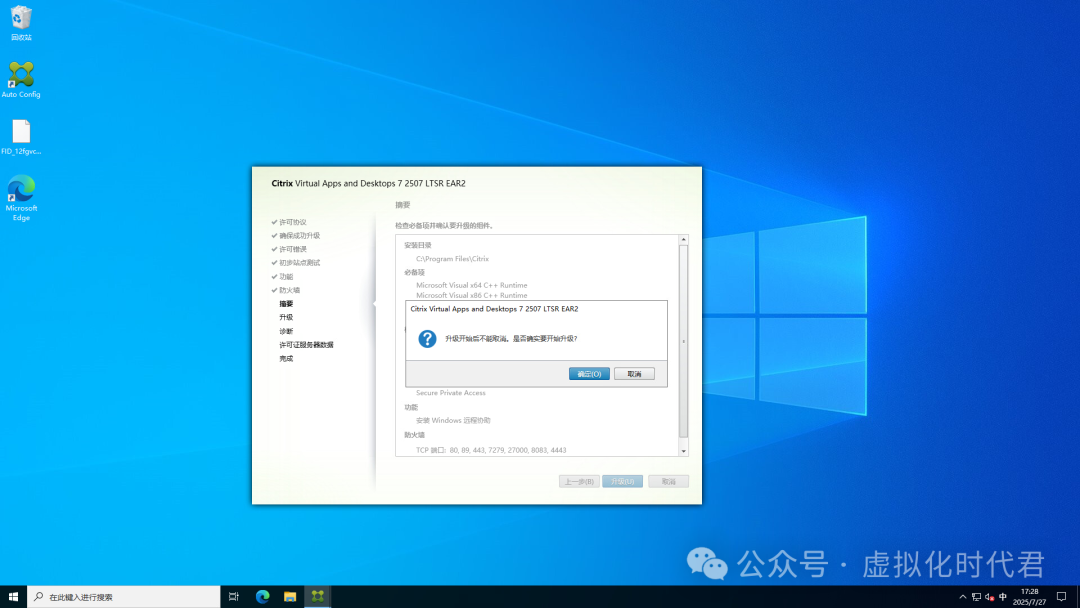1080x608 pixels.
Task: Select the 摘要 step in the sidebar
Action: pyautogui.click(x=286, y=304)
